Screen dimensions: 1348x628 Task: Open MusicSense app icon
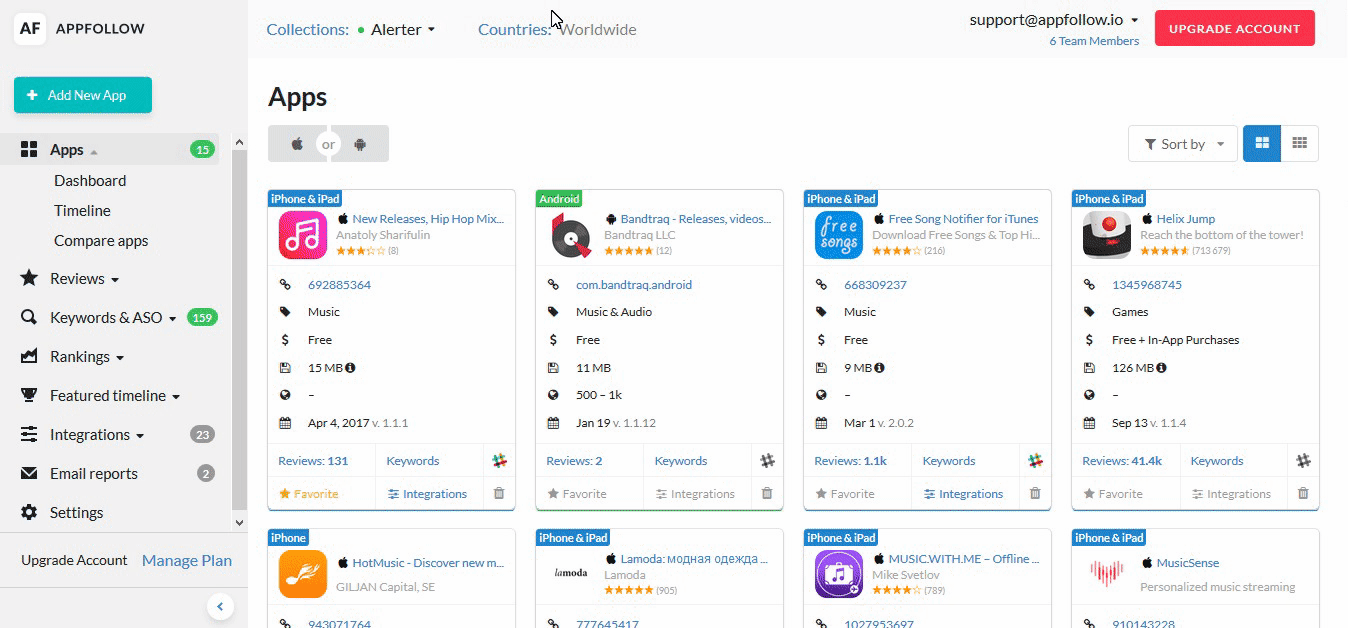pos(1107,574)
